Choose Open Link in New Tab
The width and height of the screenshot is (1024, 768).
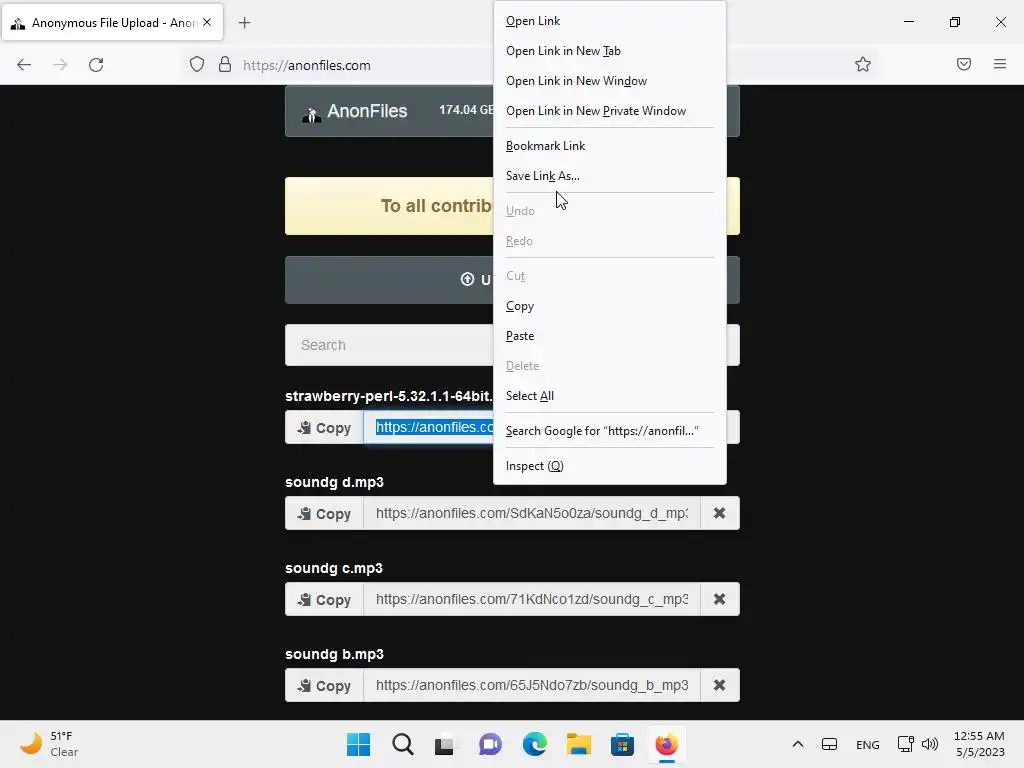609,51
